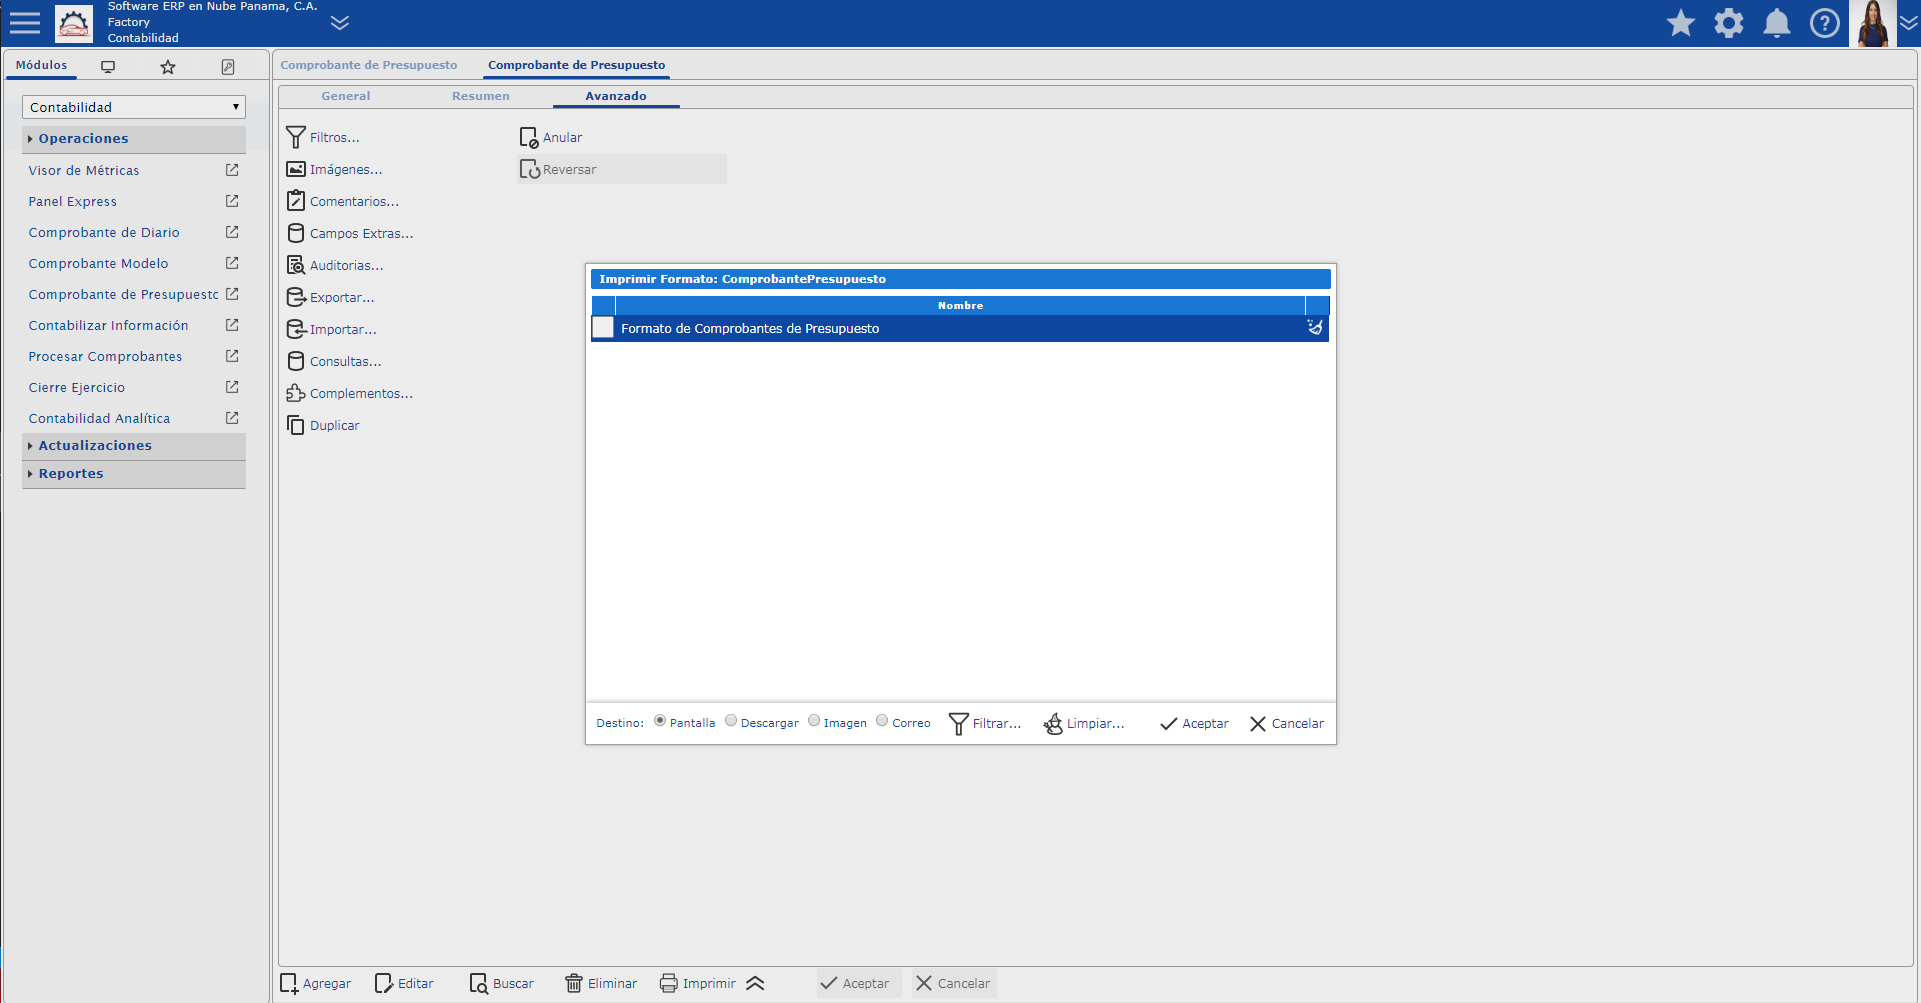Select Correo destination radio button
The height and width of the screenshot is (1003, 1921).
click(882, 721)
